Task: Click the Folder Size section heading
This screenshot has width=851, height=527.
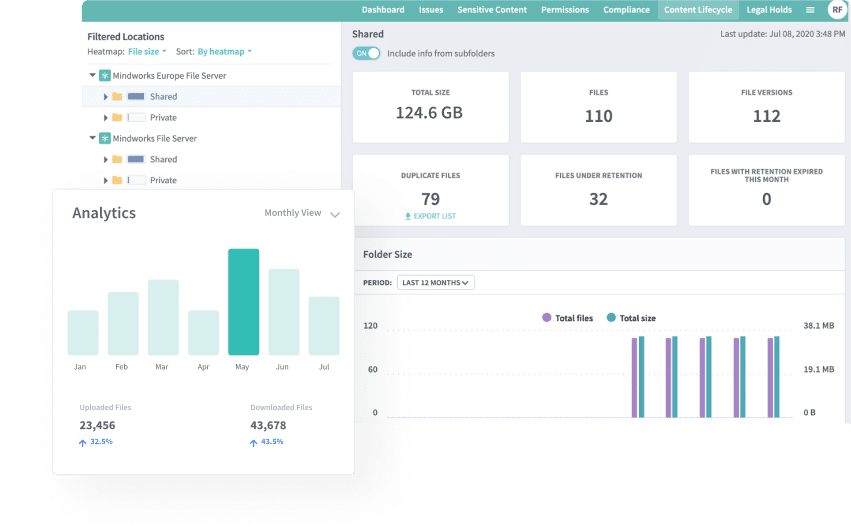Action: [x=388, y=255]
